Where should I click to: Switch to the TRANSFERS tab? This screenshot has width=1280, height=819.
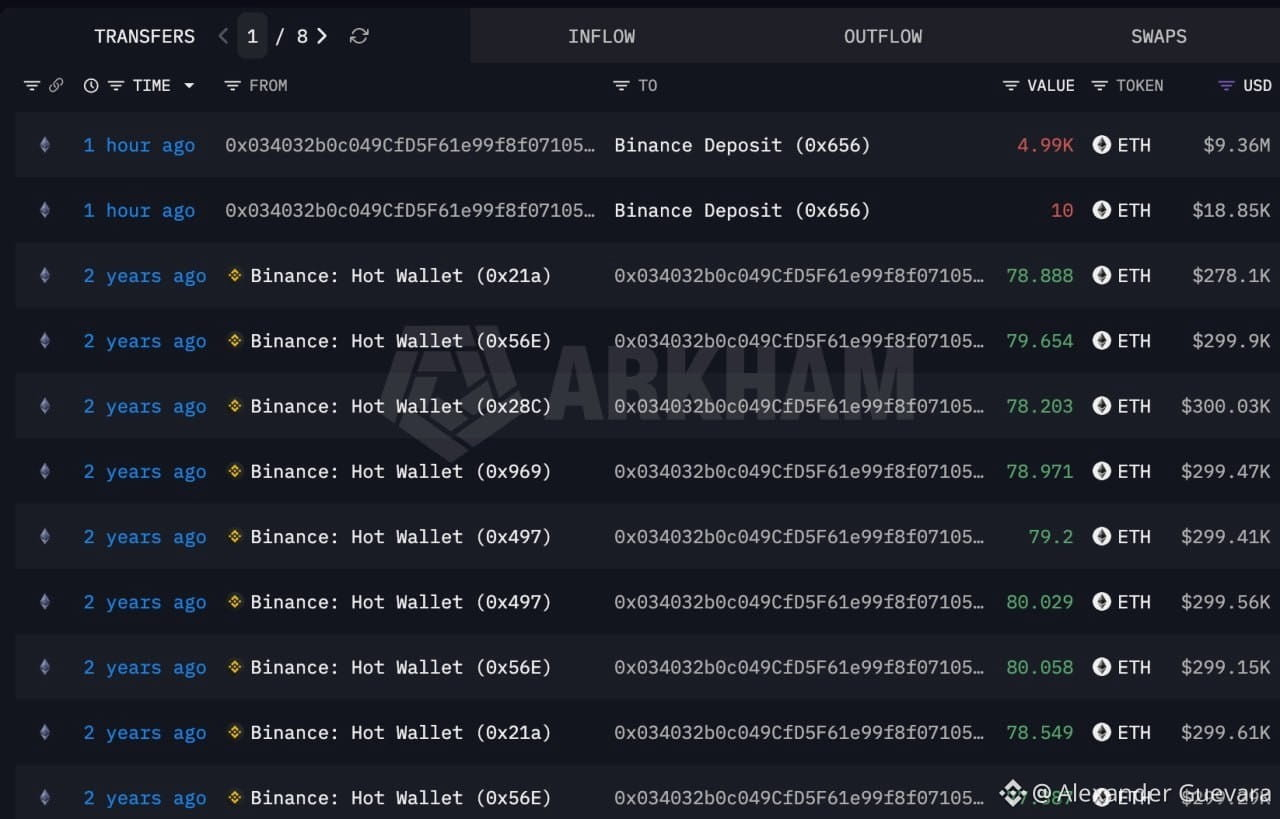144,36
